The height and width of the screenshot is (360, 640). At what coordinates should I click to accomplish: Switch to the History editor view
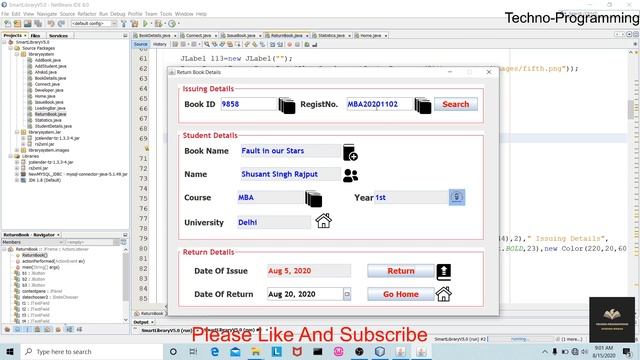pyautogui.click(x=160, y=44)
